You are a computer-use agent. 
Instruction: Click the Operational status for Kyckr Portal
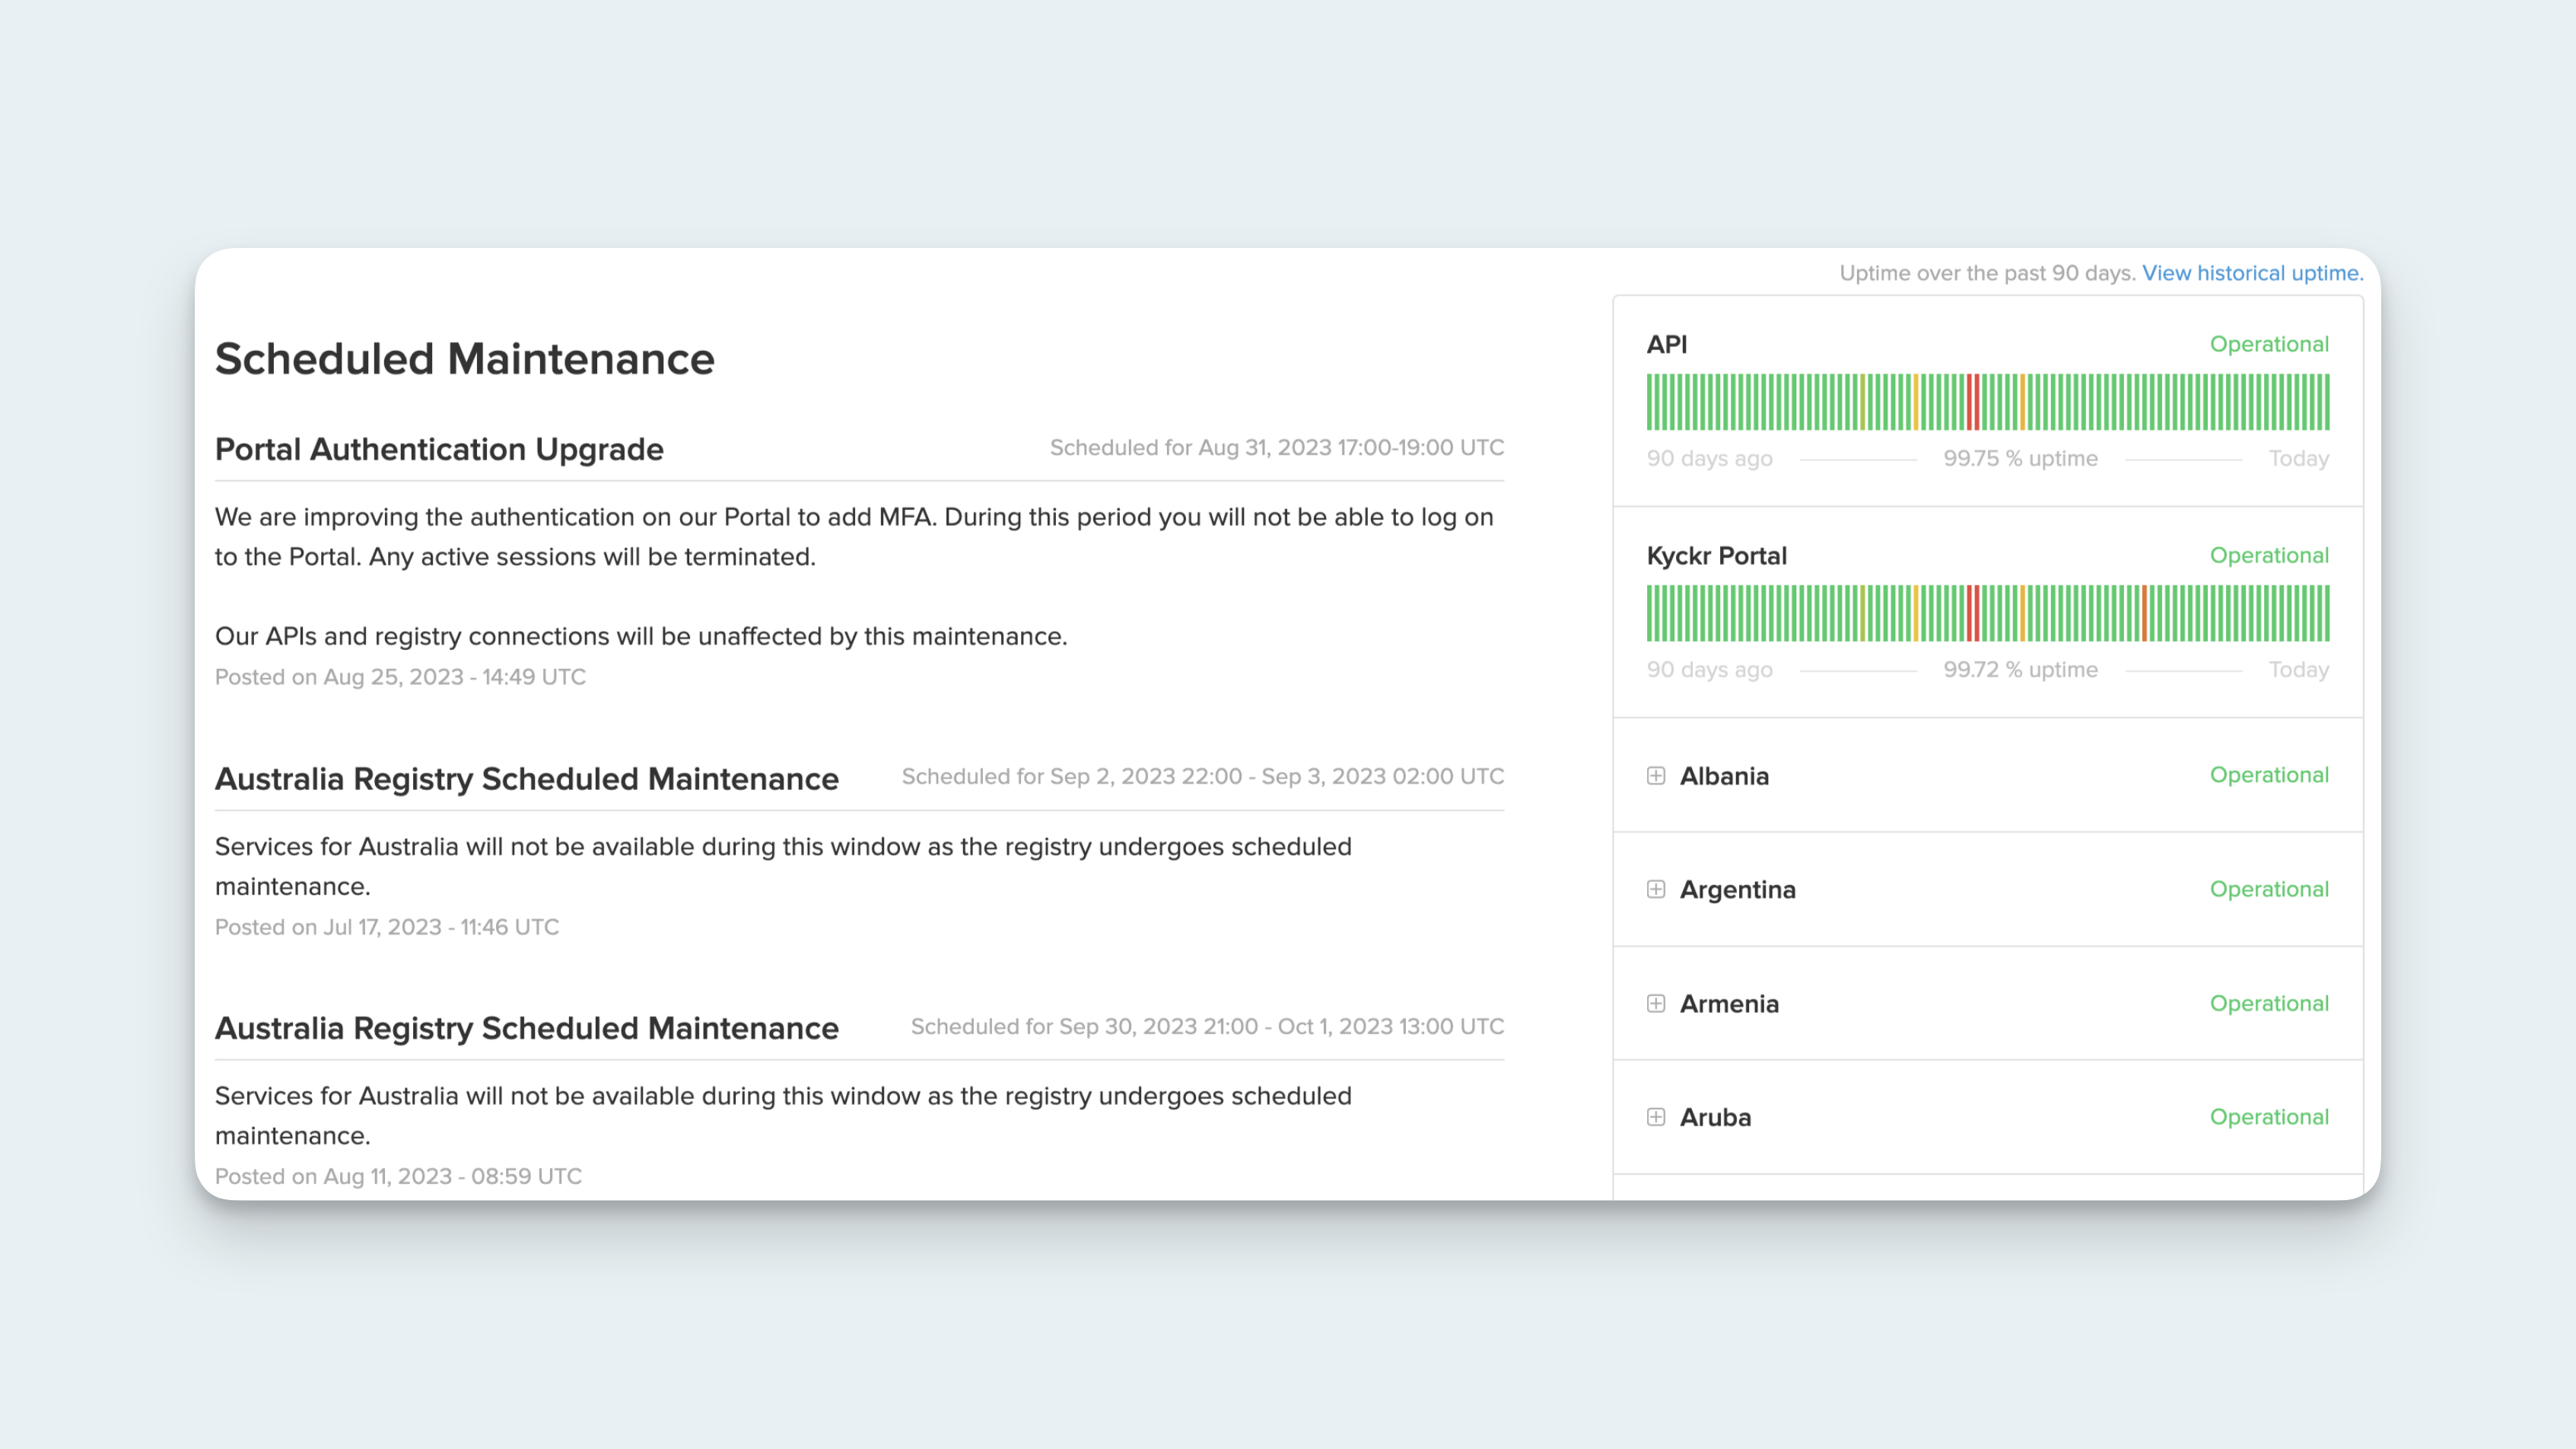2269,555
